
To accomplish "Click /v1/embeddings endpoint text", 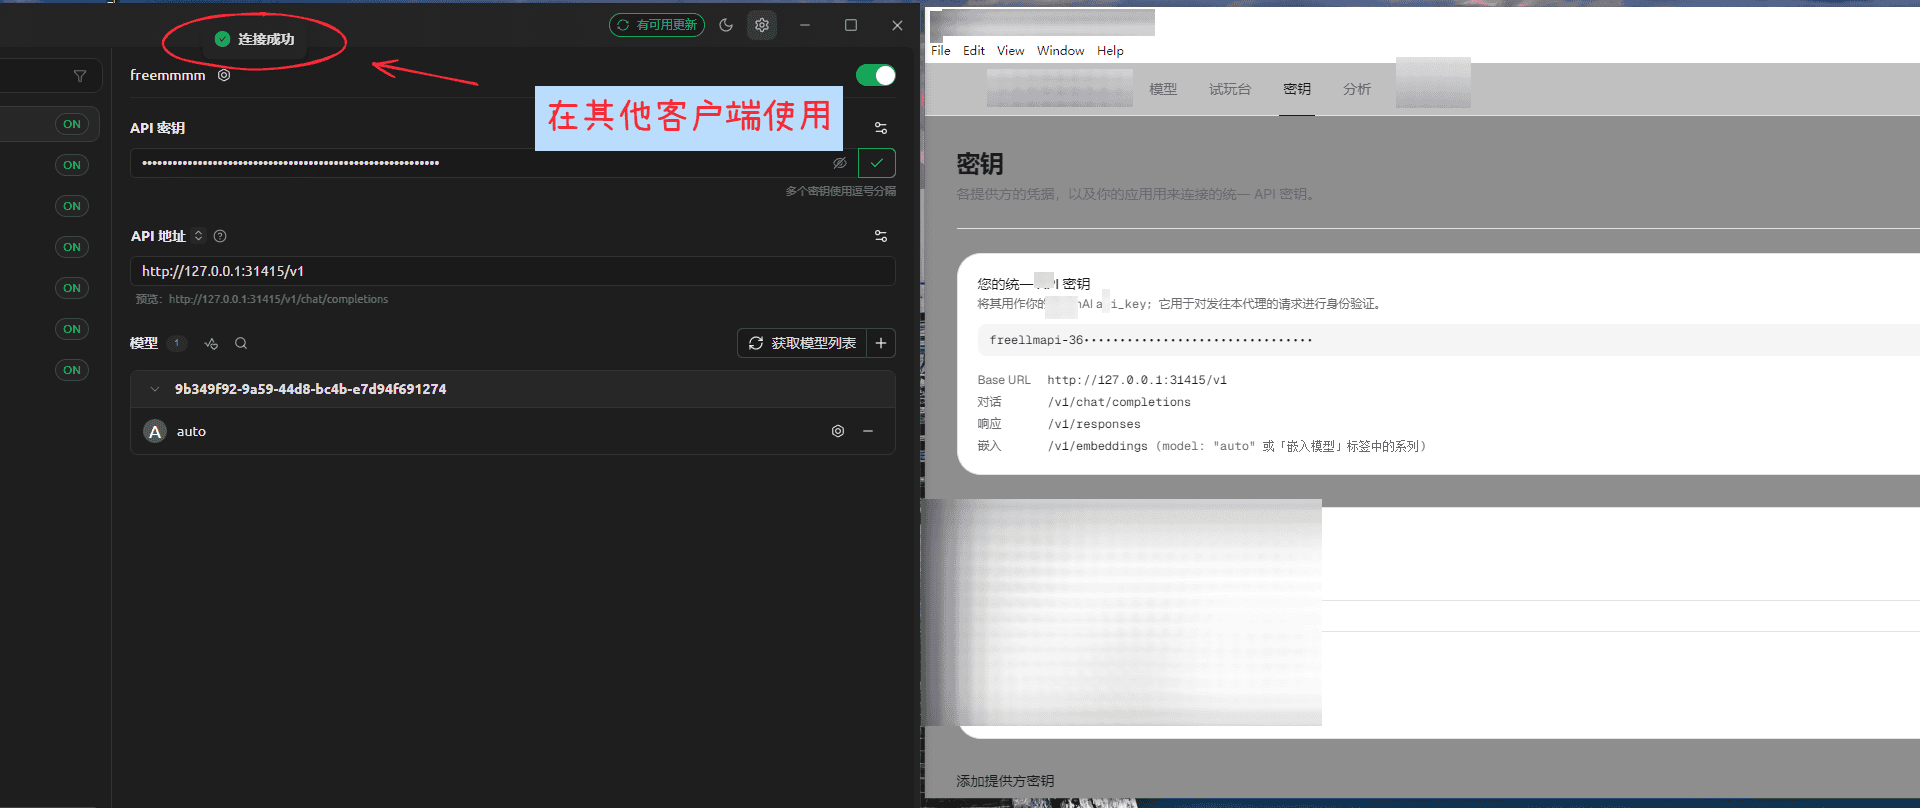I will tap(1098, 446).
